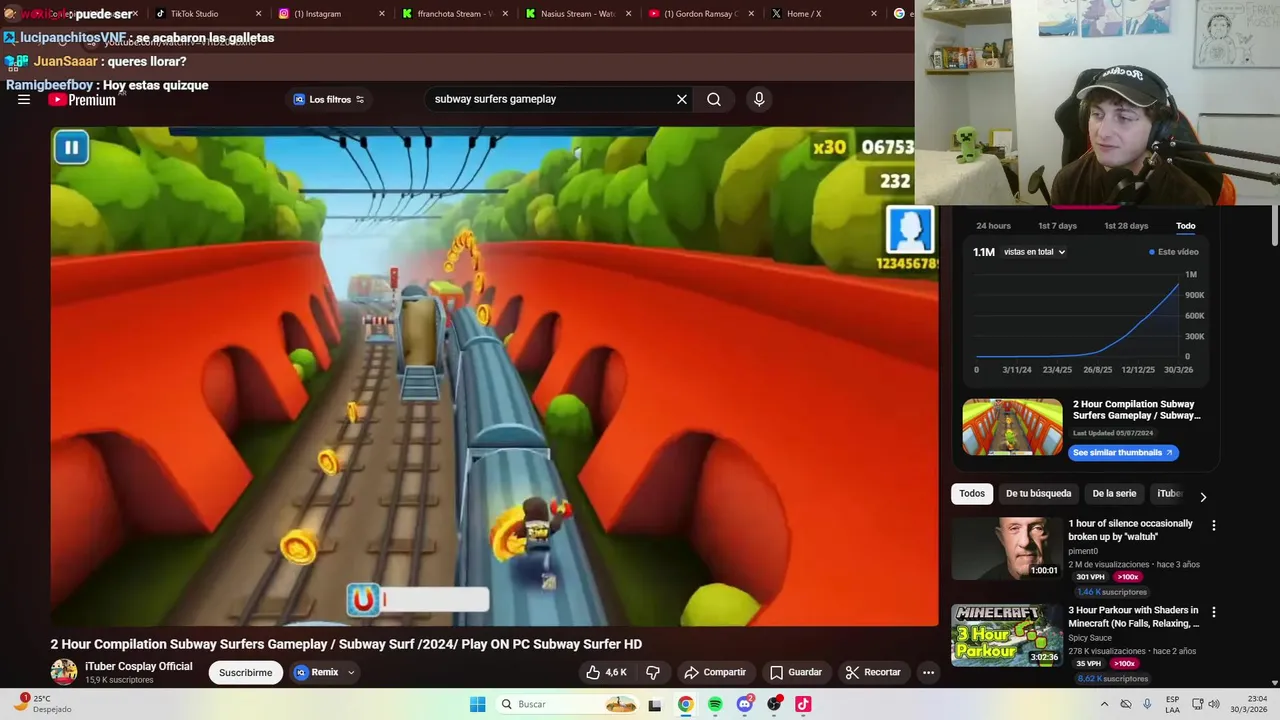Clear the search box with the X

coord(682,99)
